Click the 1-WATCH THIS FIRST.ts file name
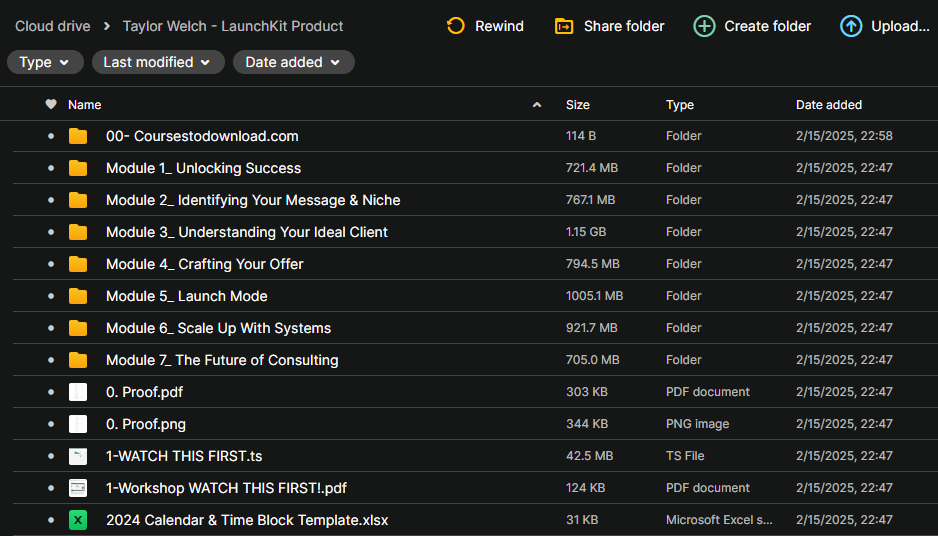Viewport: 938px width, 536px height. point(184,456)
